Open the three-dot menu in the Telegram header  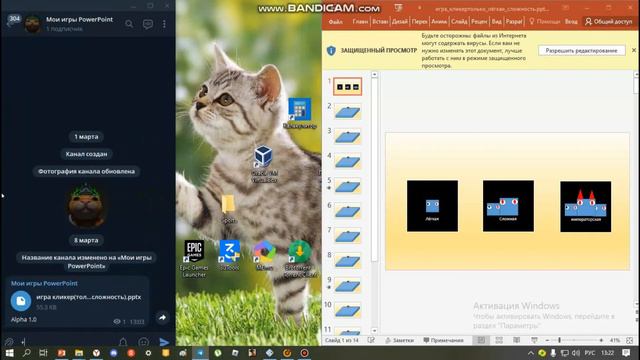point(164,24)
